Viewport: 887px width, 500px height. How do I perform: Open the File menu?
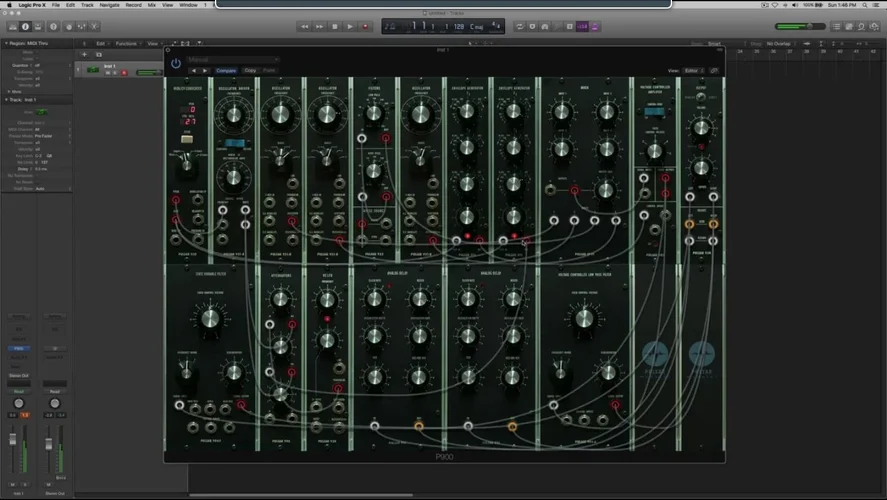coord(55,5)
